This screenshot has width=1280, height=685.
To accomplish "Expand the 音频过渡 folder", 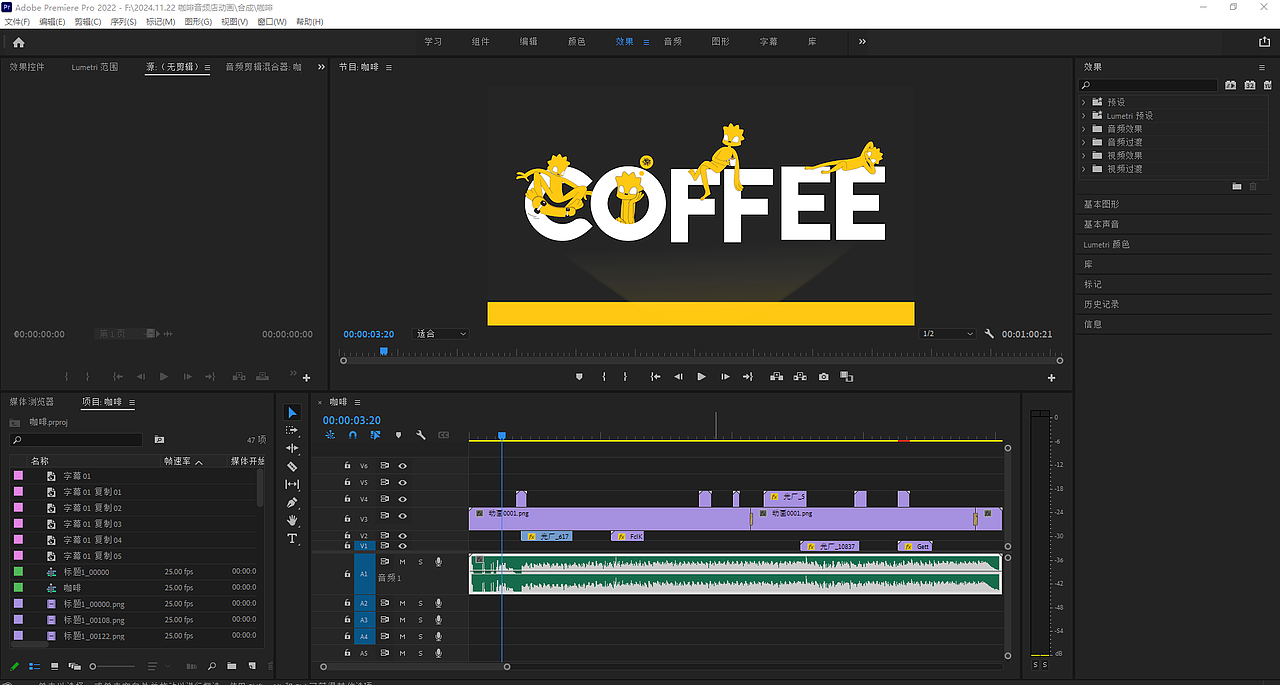I will (x=1084, y=142).
